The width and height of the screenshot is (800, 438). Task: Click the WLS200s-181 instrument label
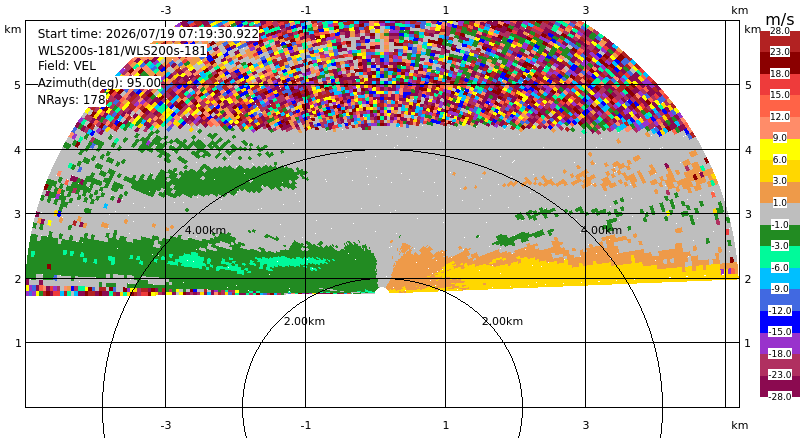[x=122, y=51]
